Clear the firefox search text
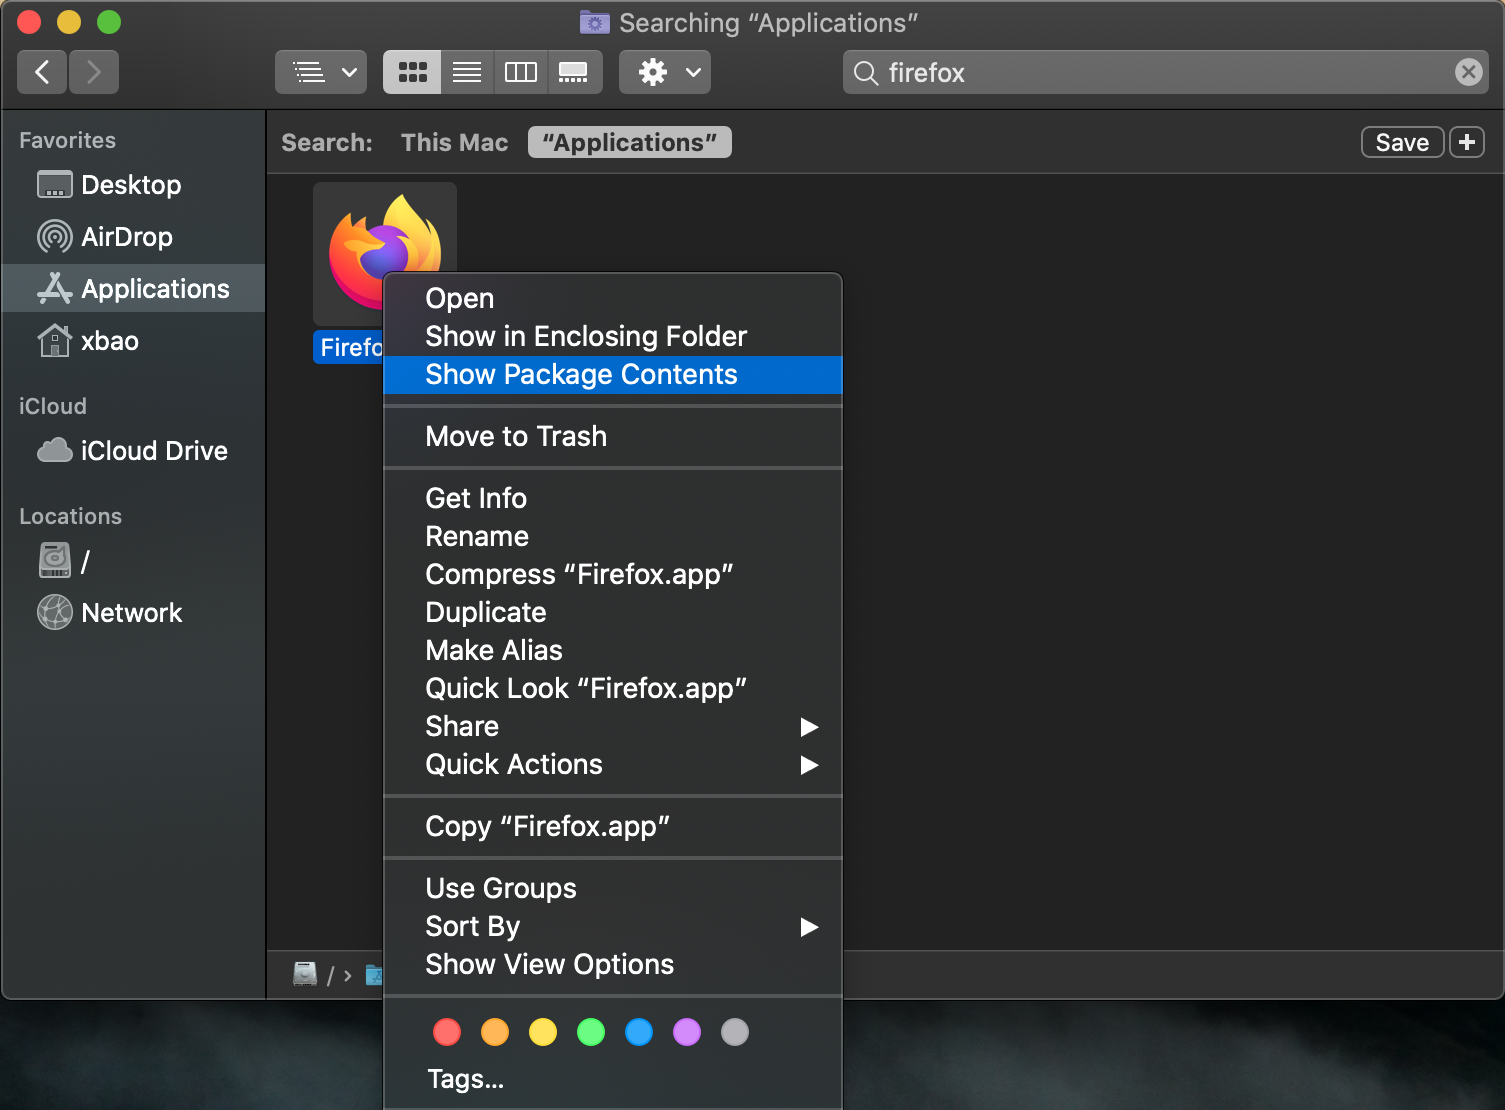Image resolution: width=1505 pixels, height=1110 pixels. click(1468, 72)
